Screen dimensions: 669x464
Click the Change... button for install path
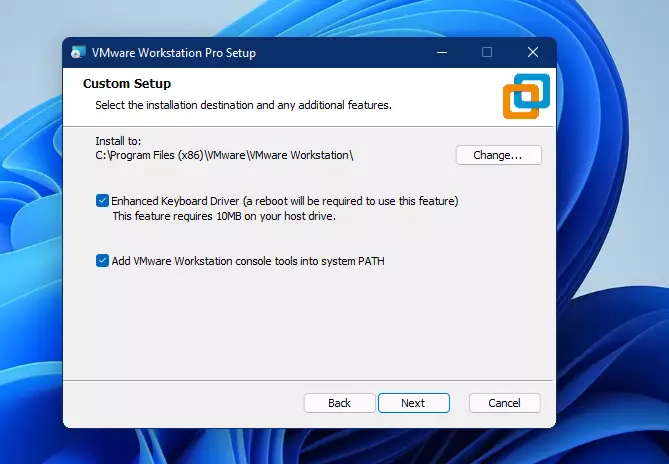coord(498,155)
